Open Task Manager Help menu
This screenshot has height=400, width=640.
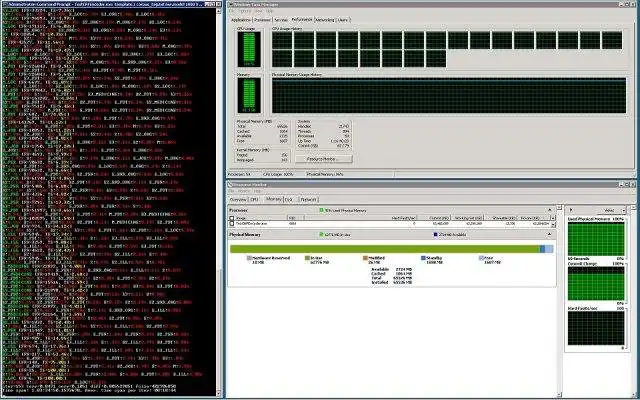269,11
